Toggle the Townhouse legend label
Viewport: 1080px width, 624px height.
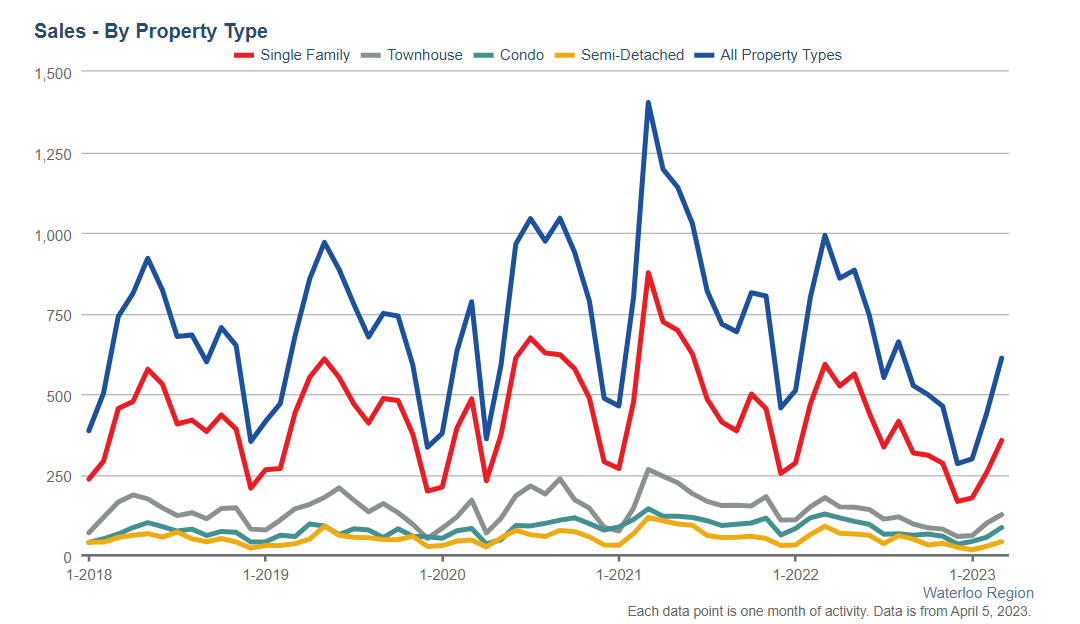(424, 55)
